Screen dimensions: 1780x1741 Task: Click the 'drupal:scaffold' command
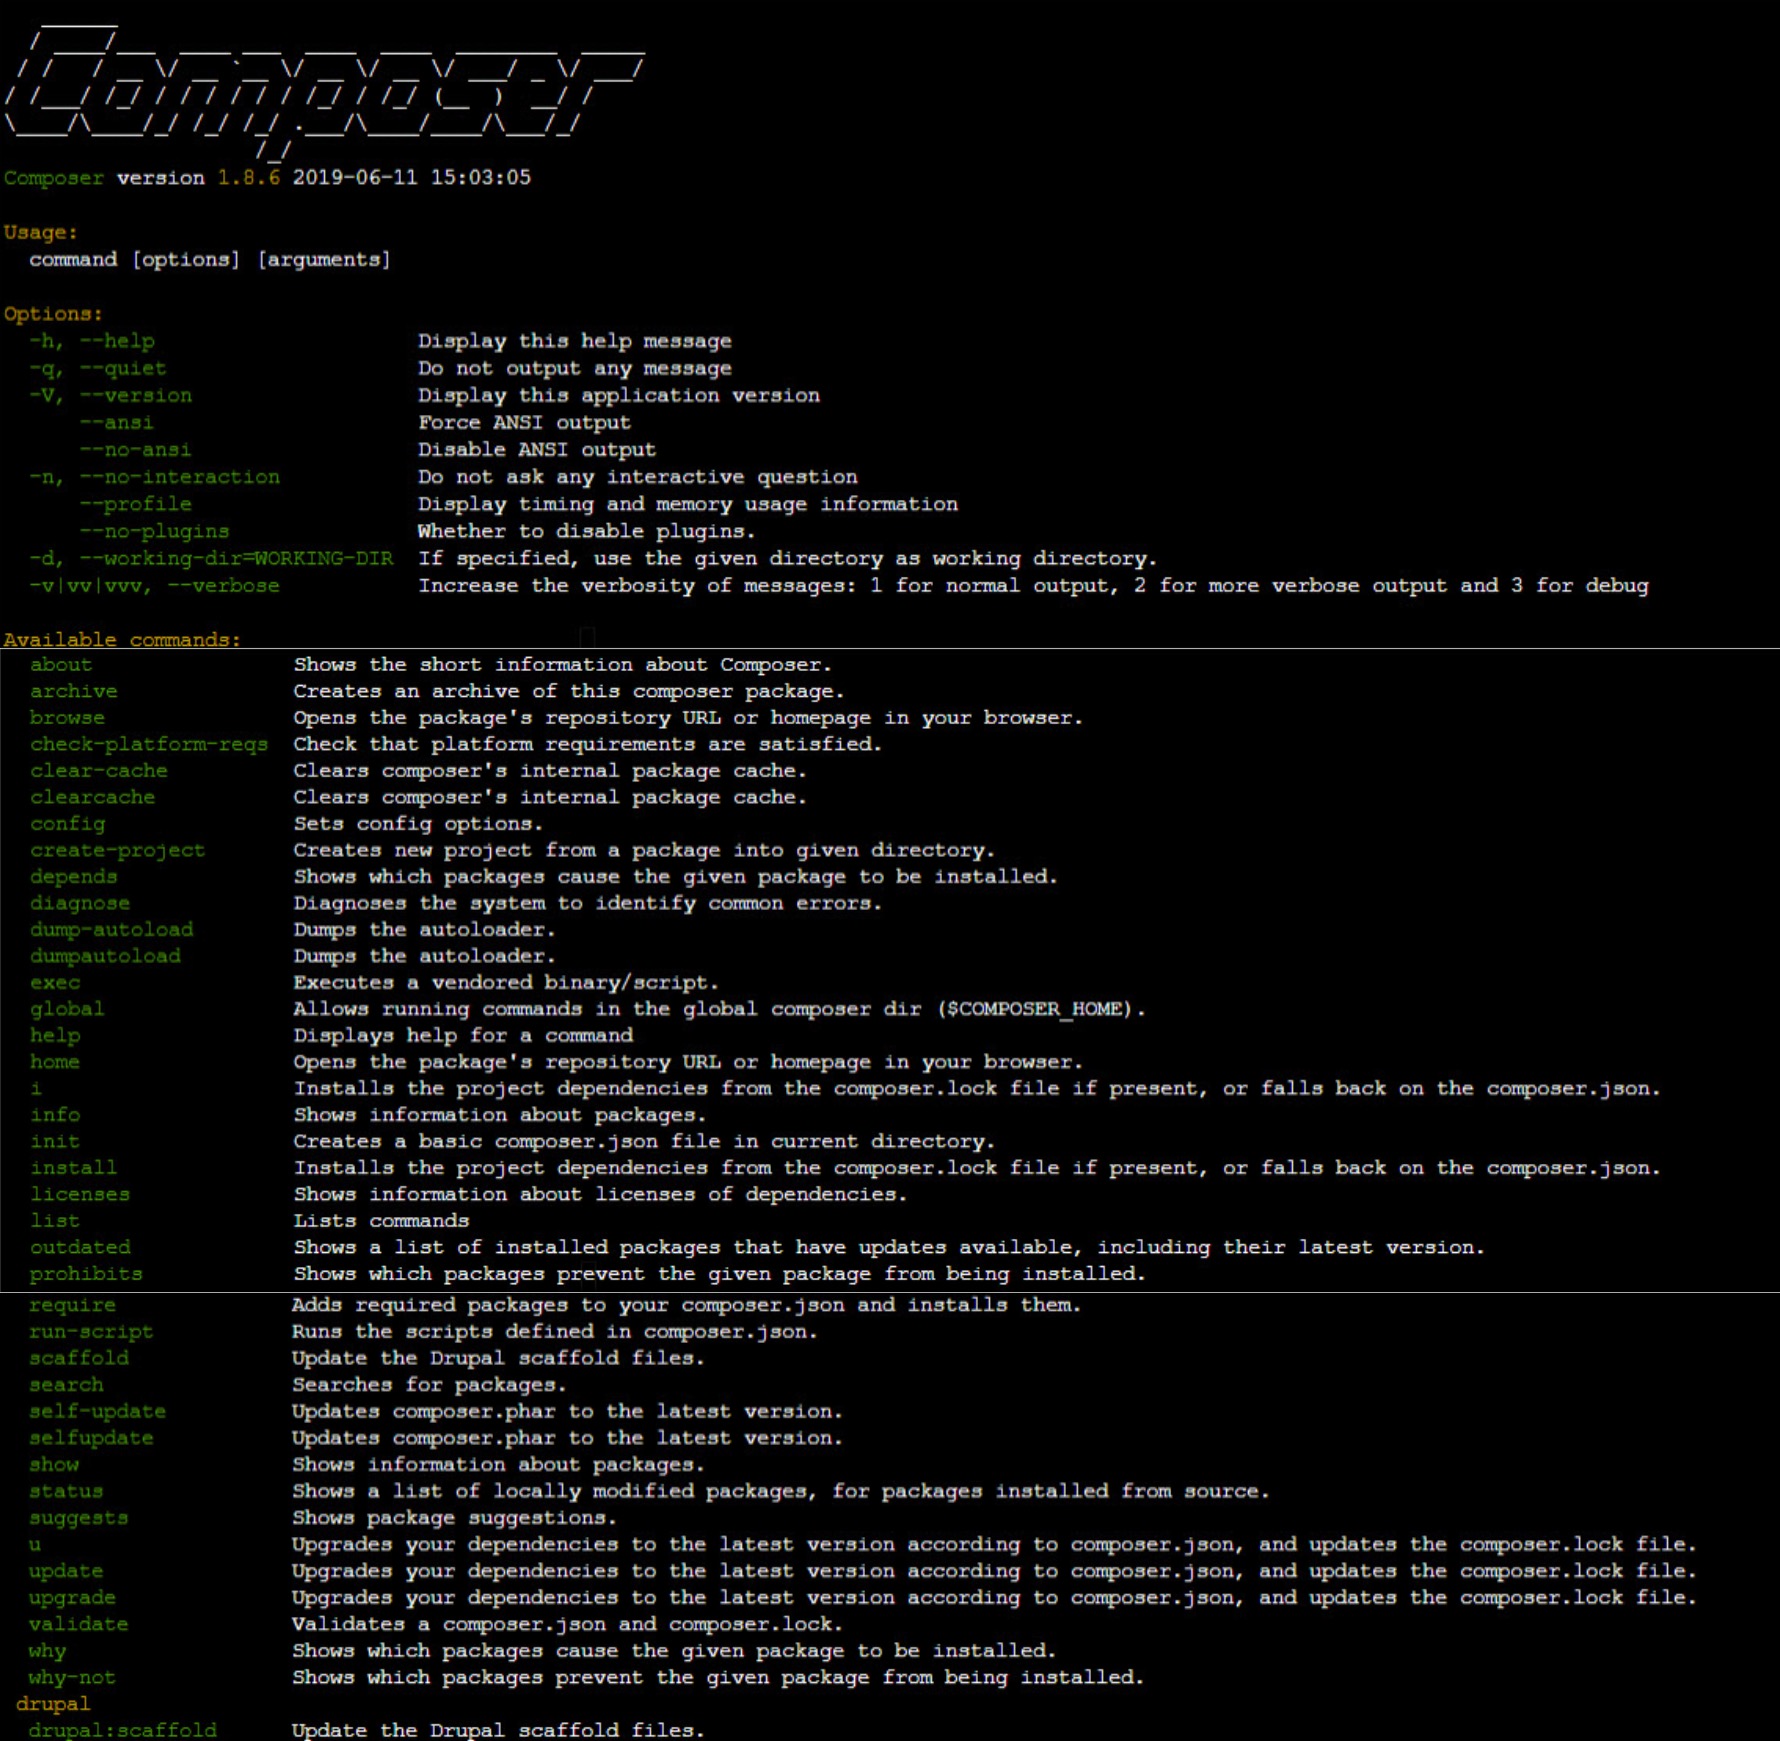[123, 1730]
